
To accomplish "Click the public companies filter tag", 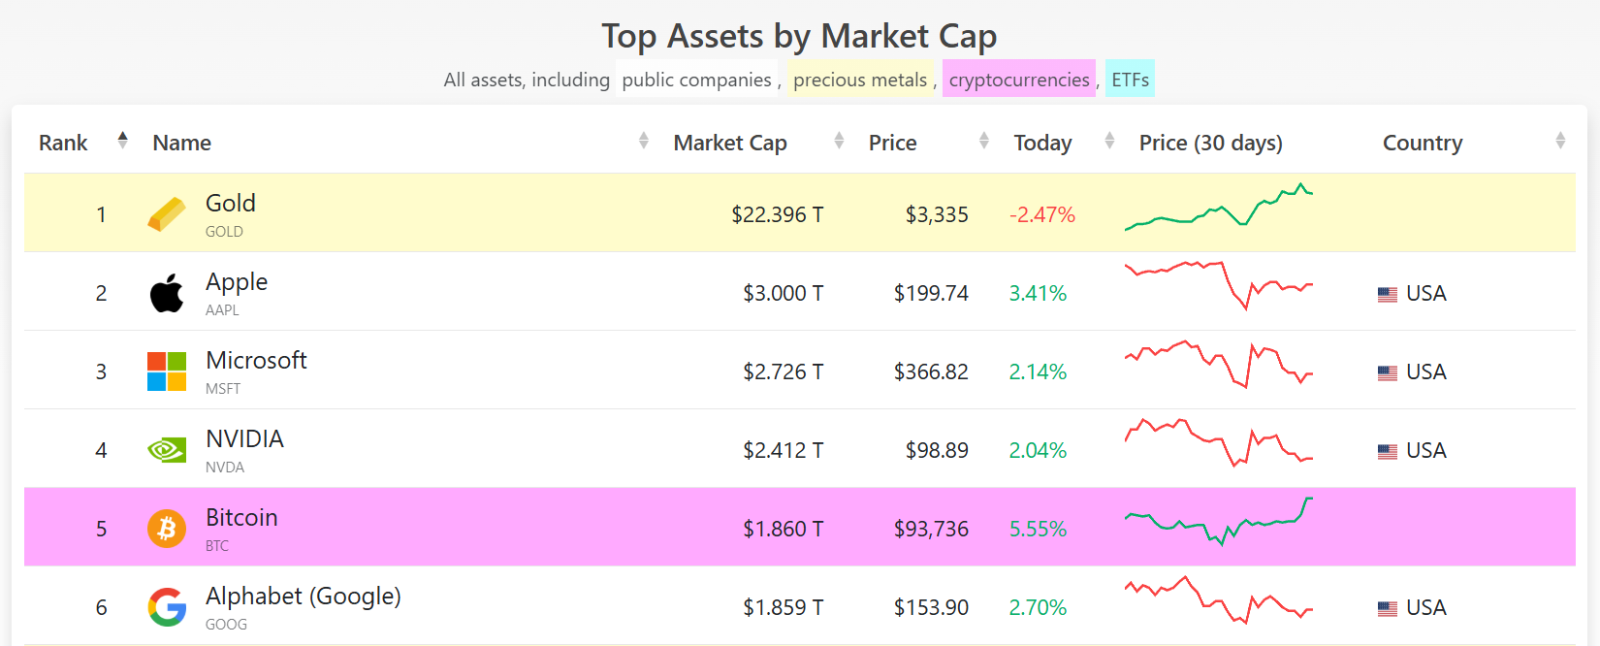I will pos(696,80).
